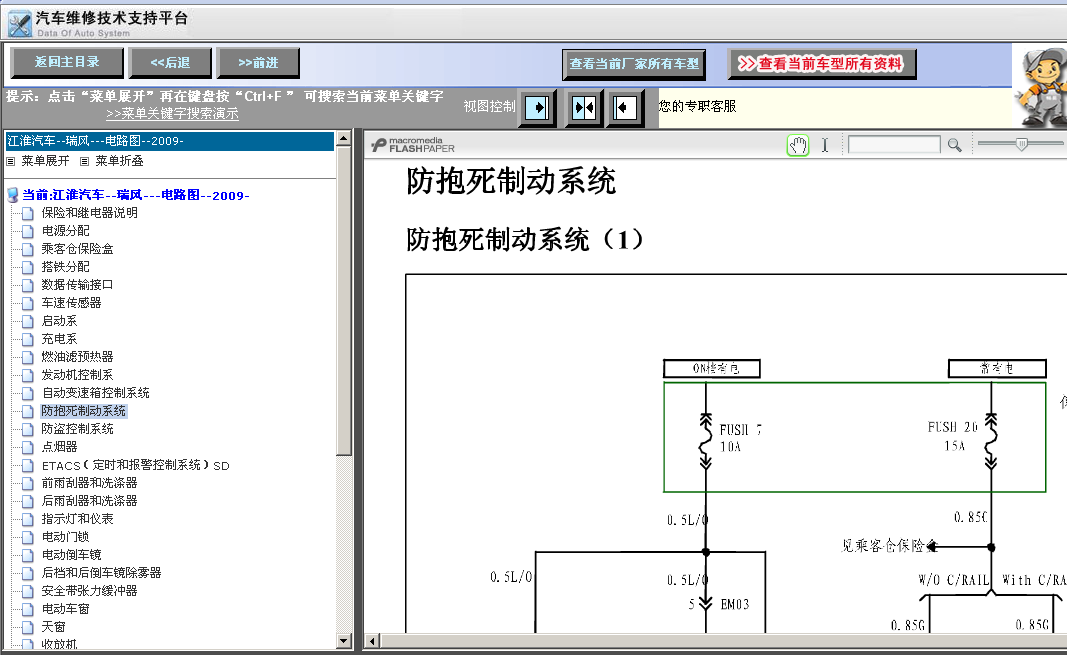Click the 菜单展开 expand icon

pos(10,161)
